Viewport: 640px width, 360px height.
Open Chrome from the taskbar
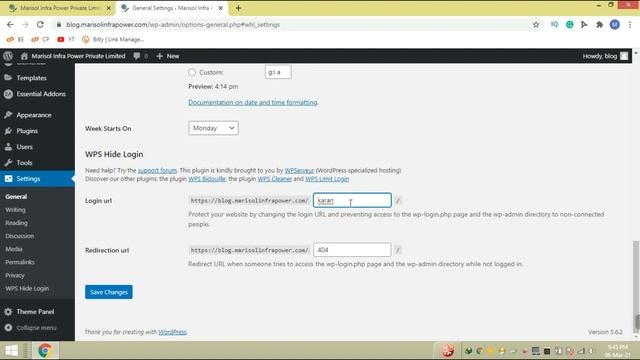(45, 350)
